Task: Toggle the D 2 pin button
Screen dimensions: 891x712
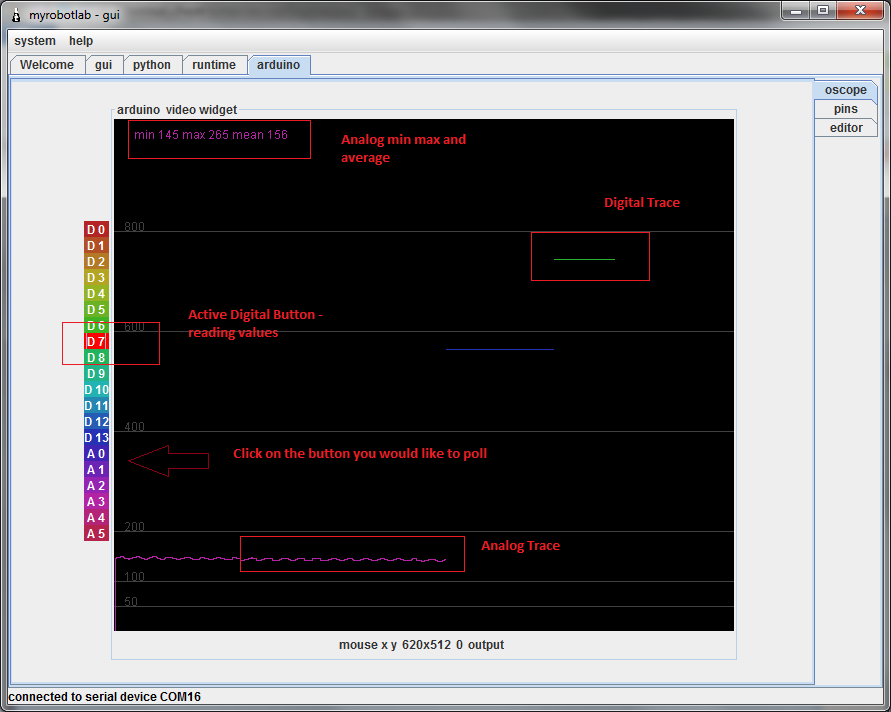Action: [97, 261]
